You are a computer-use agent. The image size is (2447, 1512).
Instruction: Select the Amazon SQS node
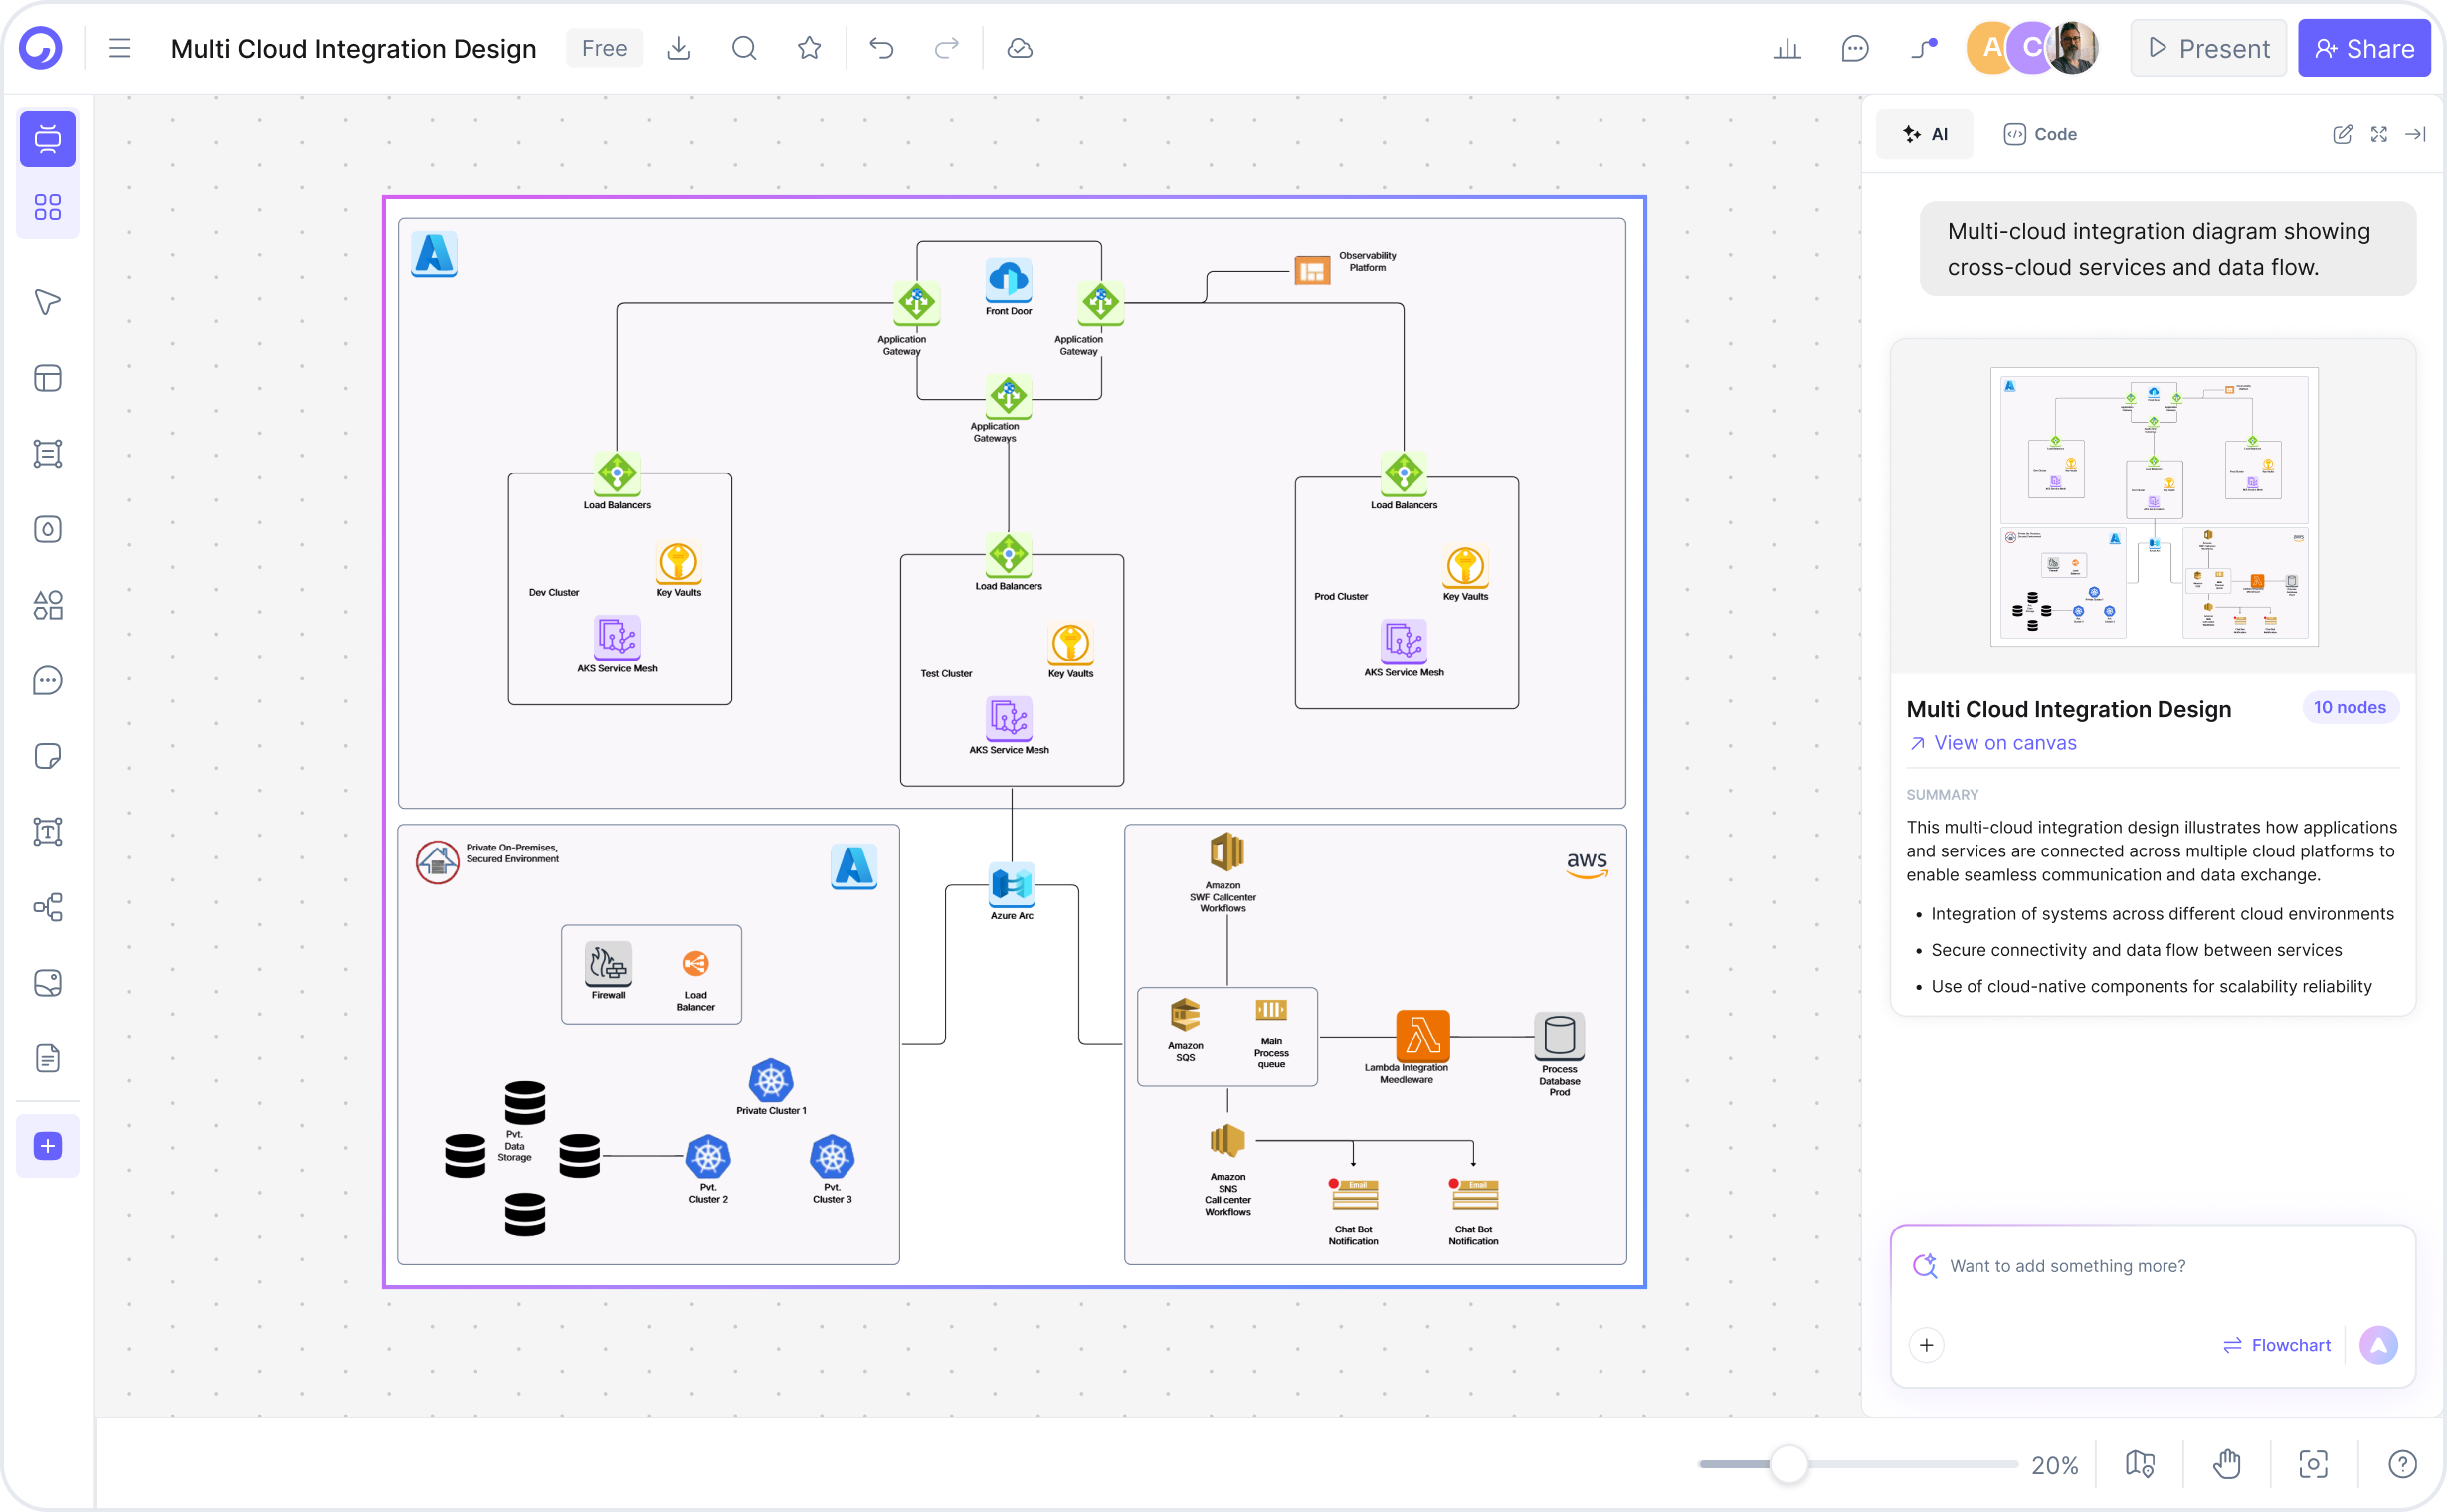coord(1185,1029)
